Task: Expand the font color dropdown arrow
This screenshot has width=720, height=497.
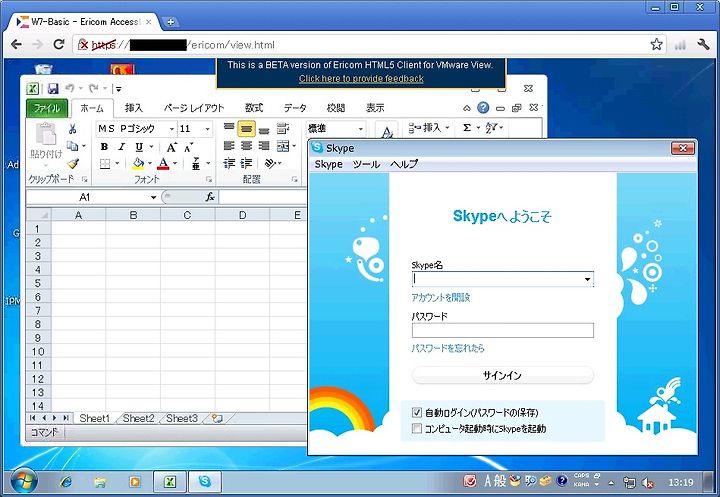Action: (x=175, y=164)
